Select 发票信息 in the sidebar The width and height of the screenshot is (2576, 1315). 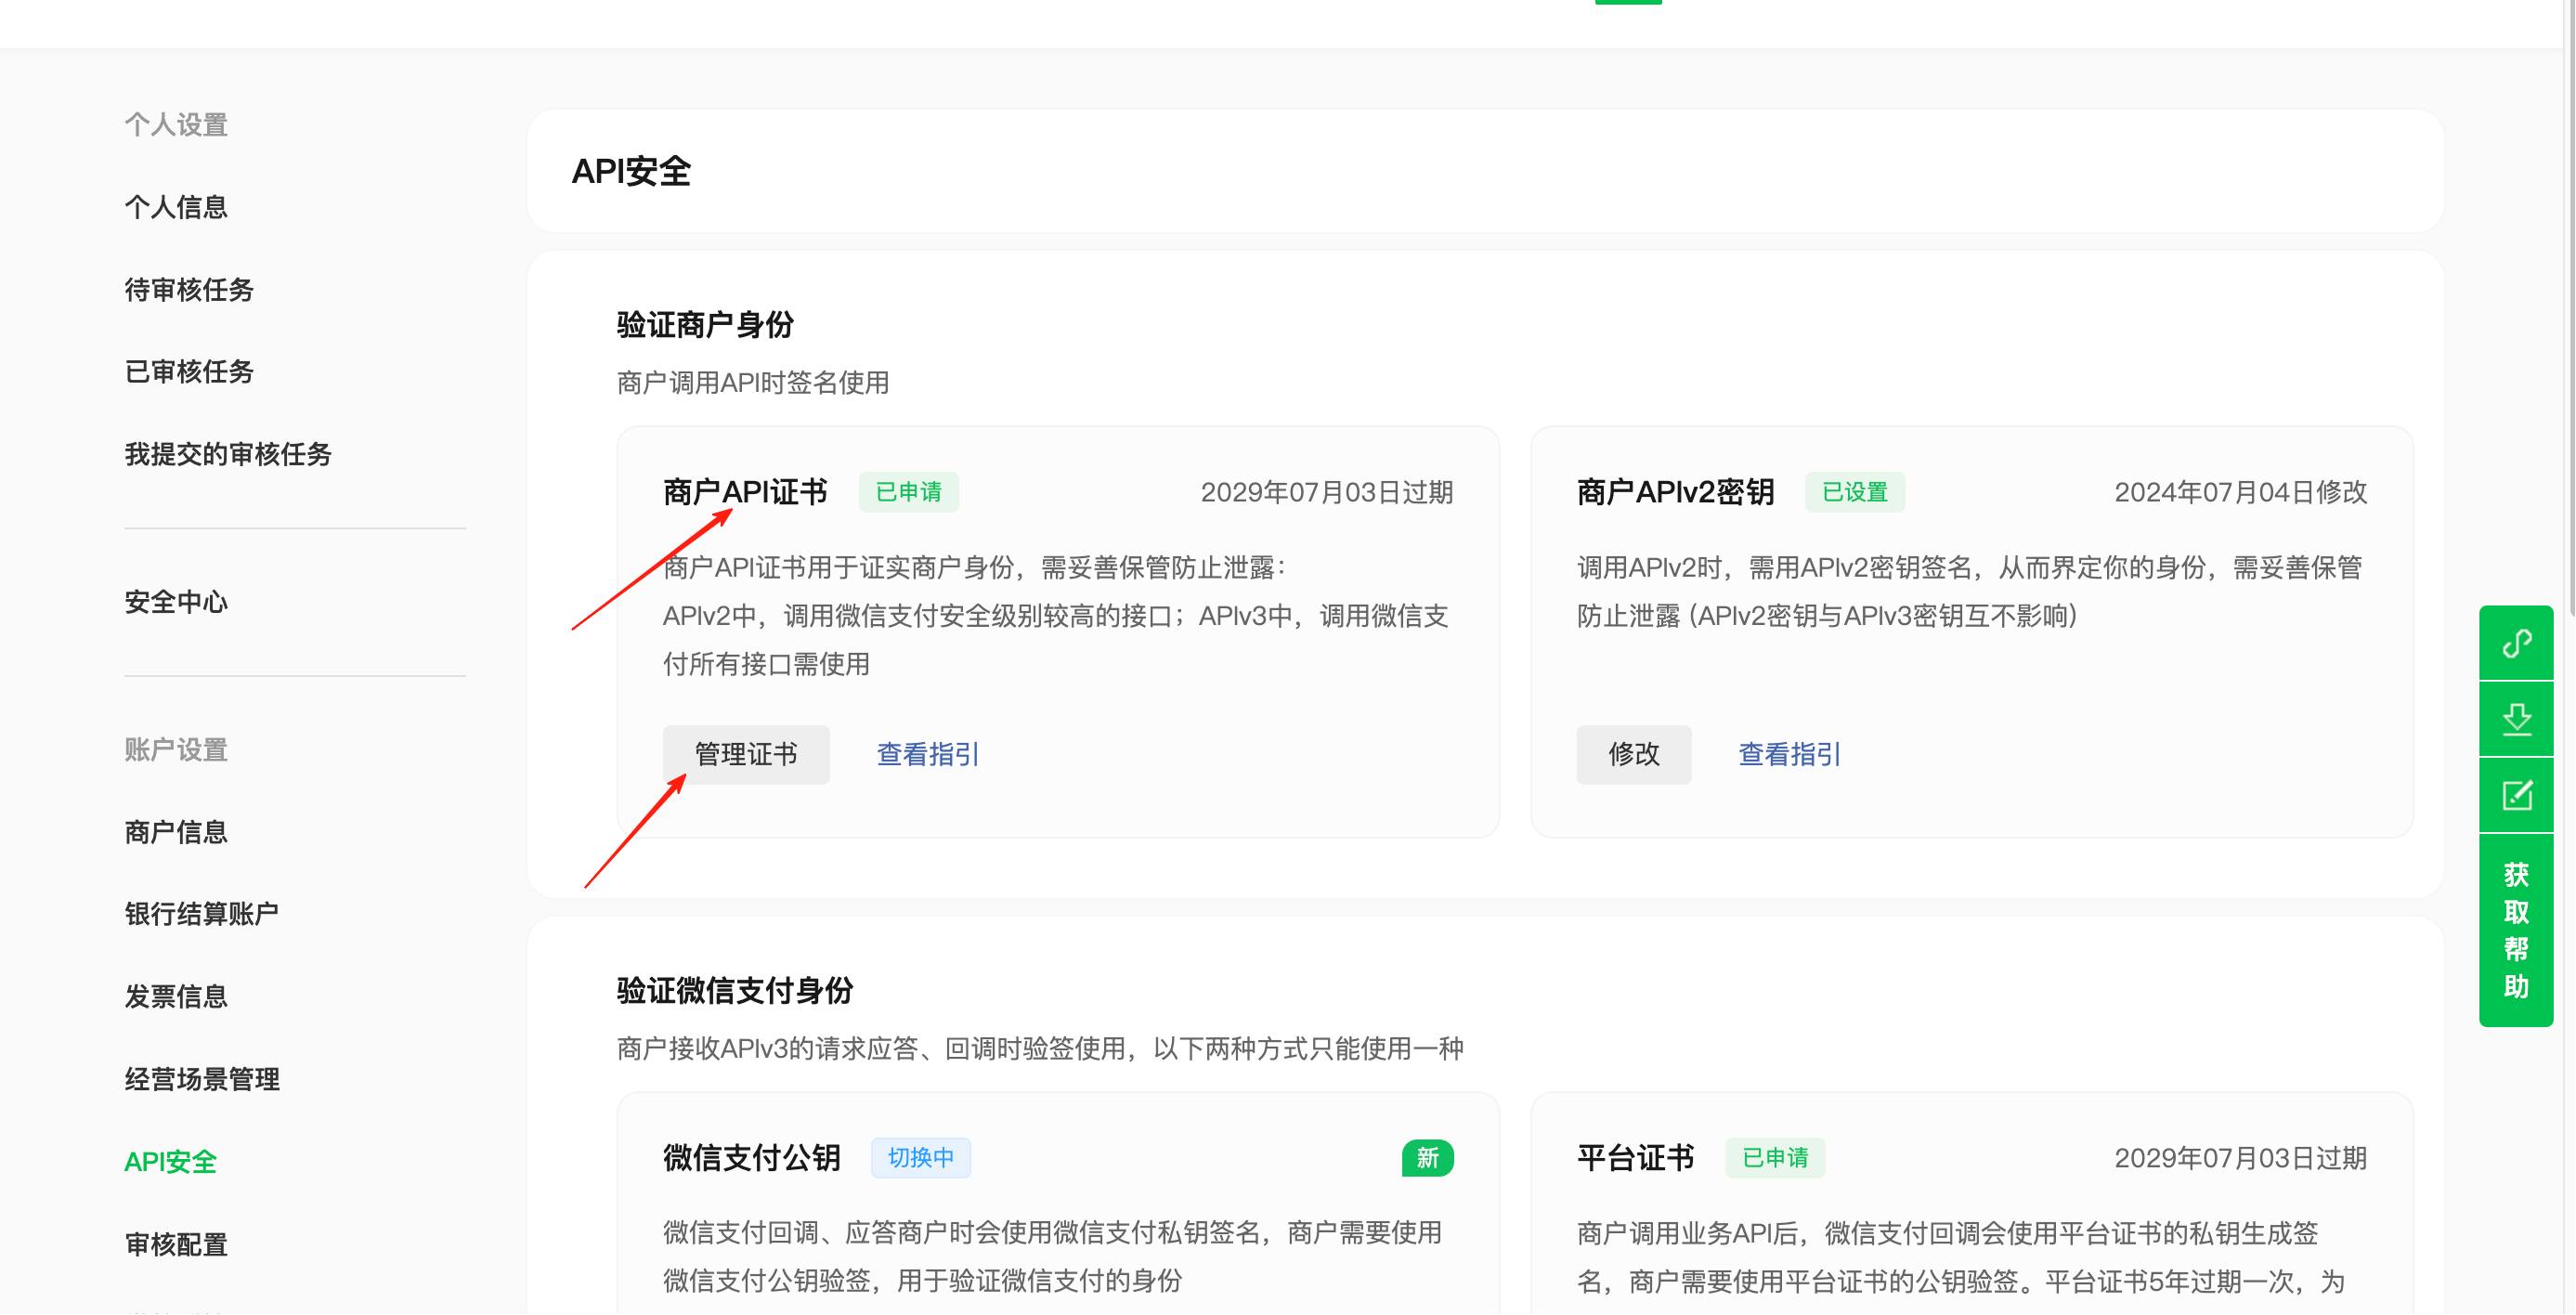176,997
